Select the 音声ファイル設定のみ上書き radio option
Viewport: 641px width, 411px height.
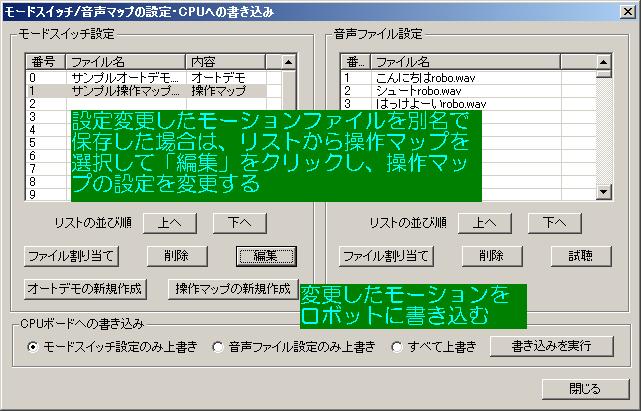point(218,348)
